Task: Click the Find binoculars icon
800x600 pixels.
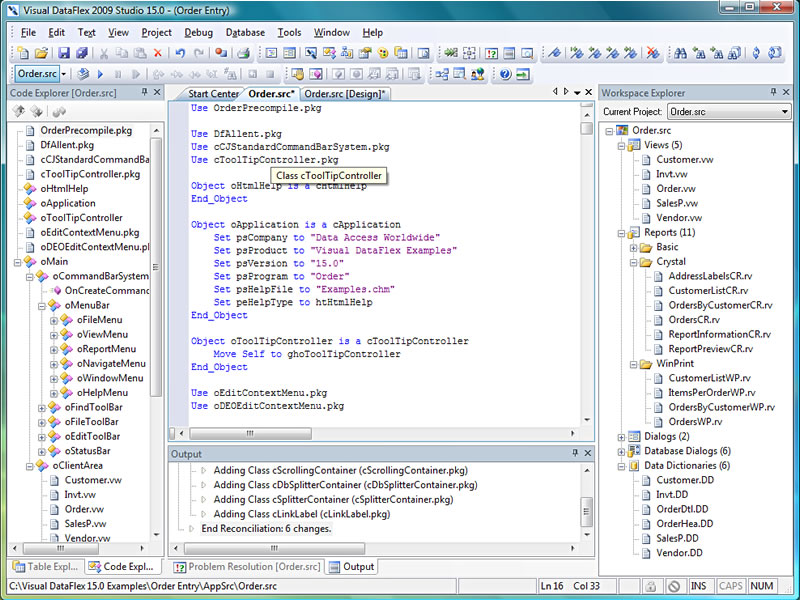Action: [680, 53]
